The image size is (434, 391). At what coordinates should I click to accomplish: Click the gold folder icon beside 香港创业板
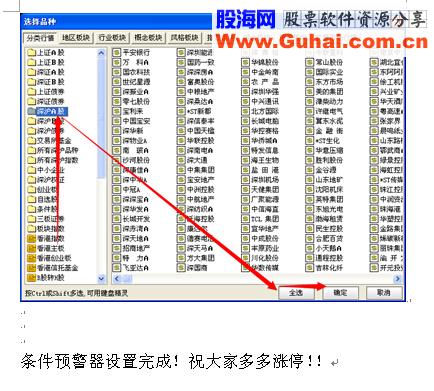coord(31,258)
